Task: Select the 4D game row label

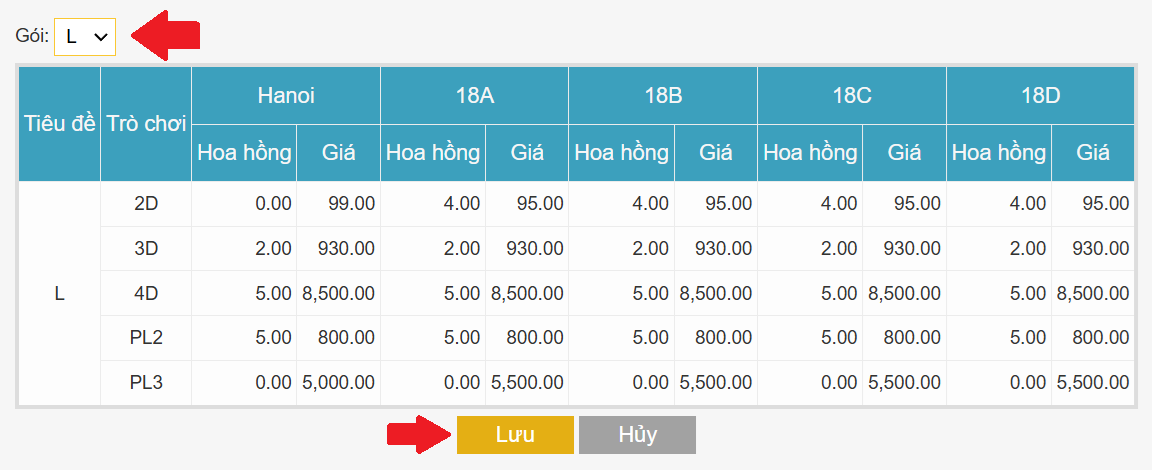Action: 146,294
